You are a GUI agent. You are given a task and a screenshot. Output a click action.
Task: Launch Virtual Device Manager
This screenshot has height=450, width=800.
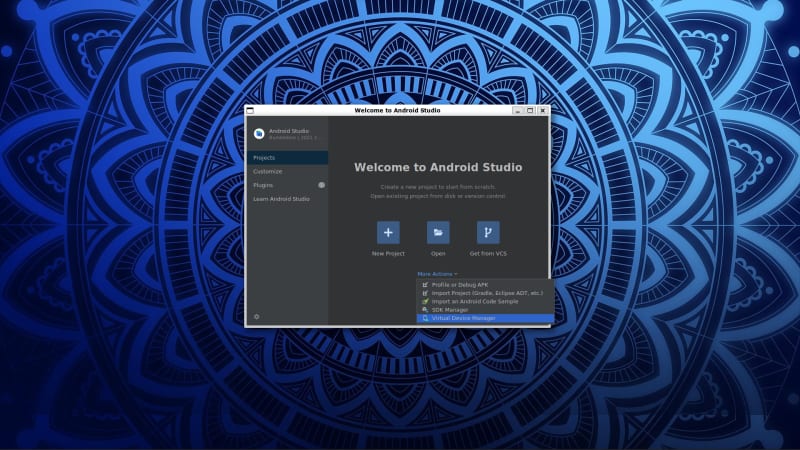point(485,318)
